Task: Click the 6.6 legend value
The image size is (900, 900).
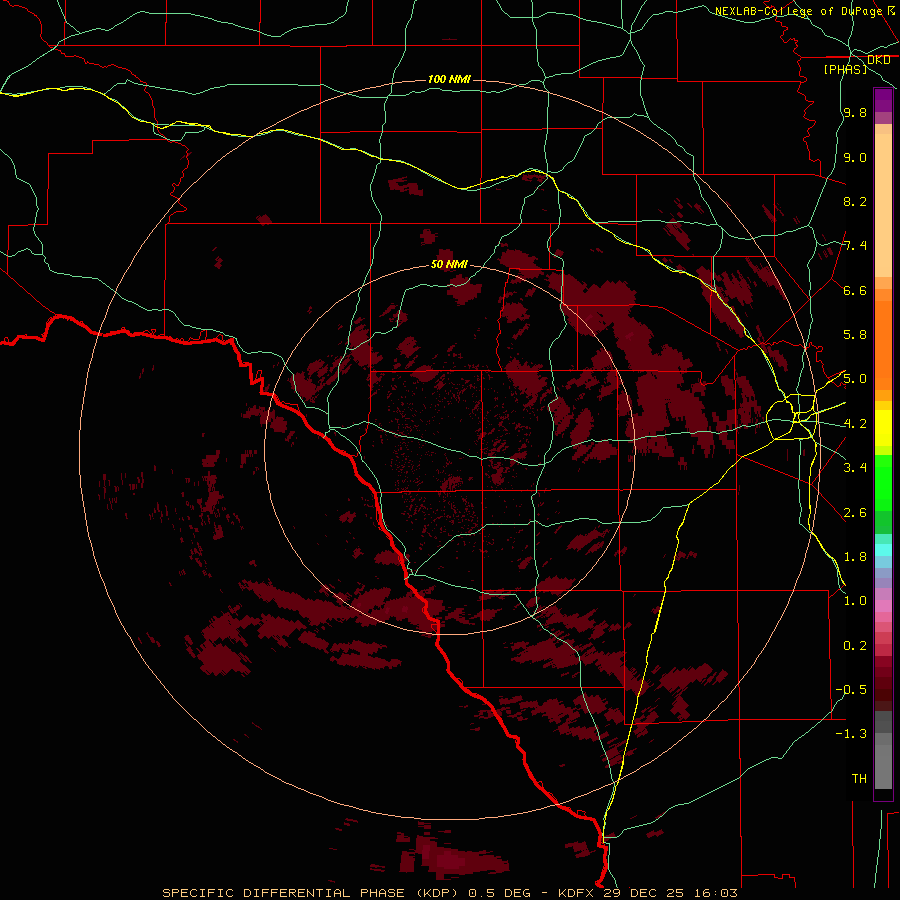Action: [855, 290]
